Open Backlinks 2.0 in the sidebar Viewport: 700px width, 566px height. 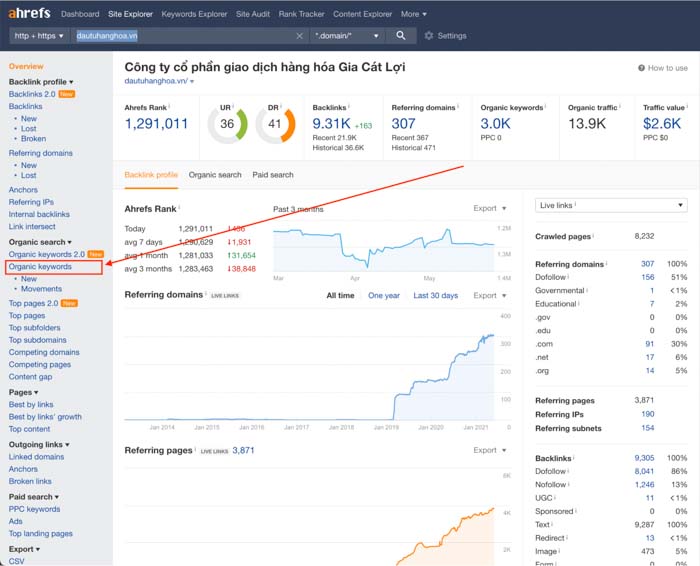pyautogui.click(x=32, y=94)
